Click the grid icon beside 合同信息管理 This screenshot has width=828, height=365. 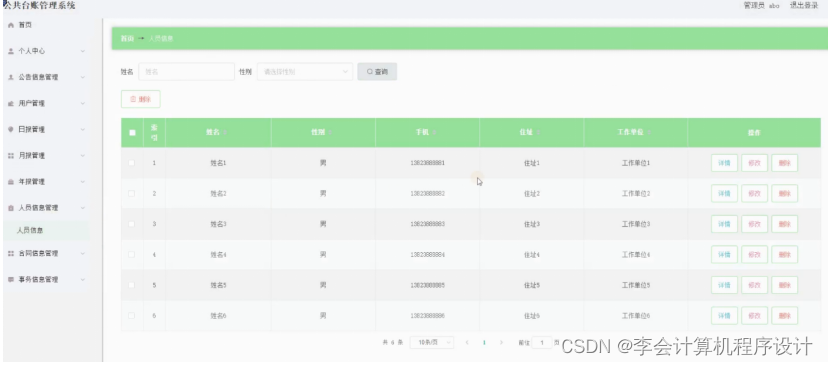click(x=11, y=254)
